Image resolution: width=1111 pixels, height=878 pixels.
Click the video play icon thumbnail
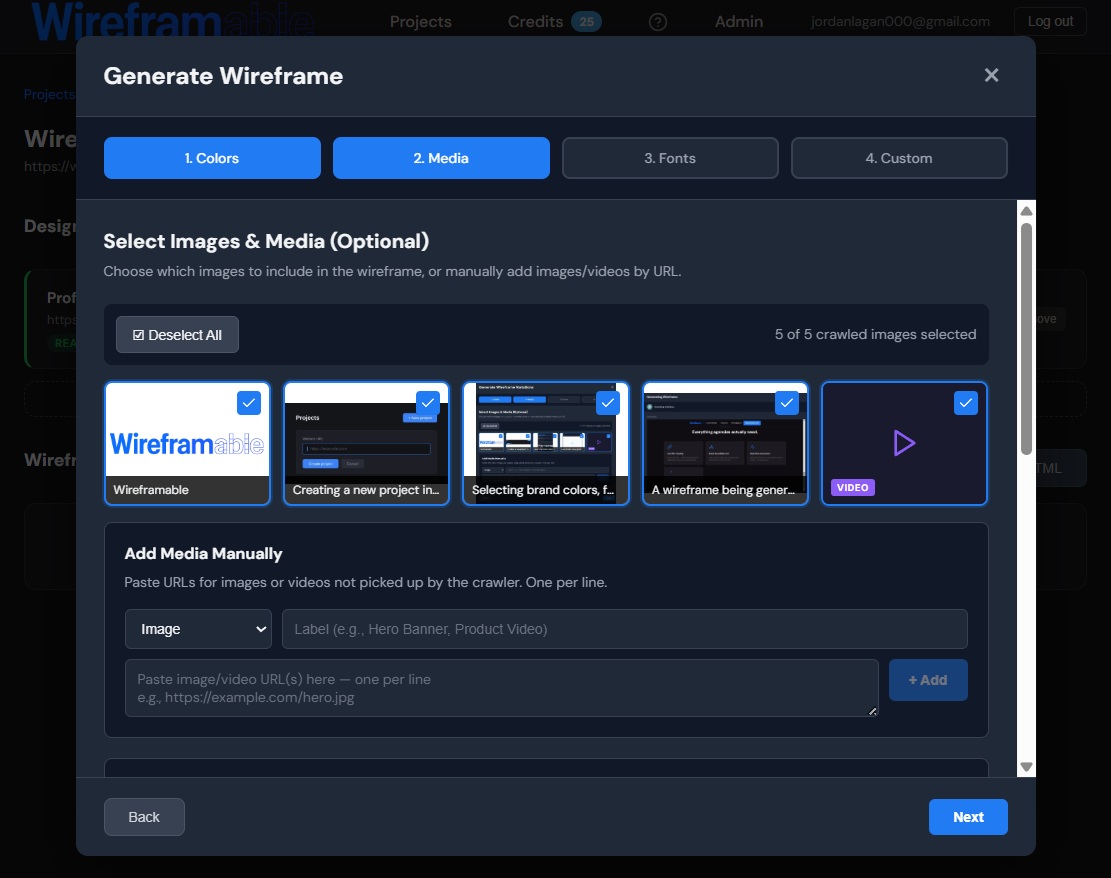[904, 444]
